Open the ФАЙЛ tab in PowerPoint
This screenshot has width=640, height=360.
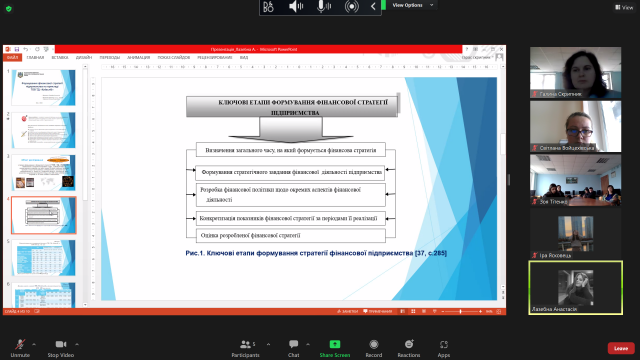12,58
